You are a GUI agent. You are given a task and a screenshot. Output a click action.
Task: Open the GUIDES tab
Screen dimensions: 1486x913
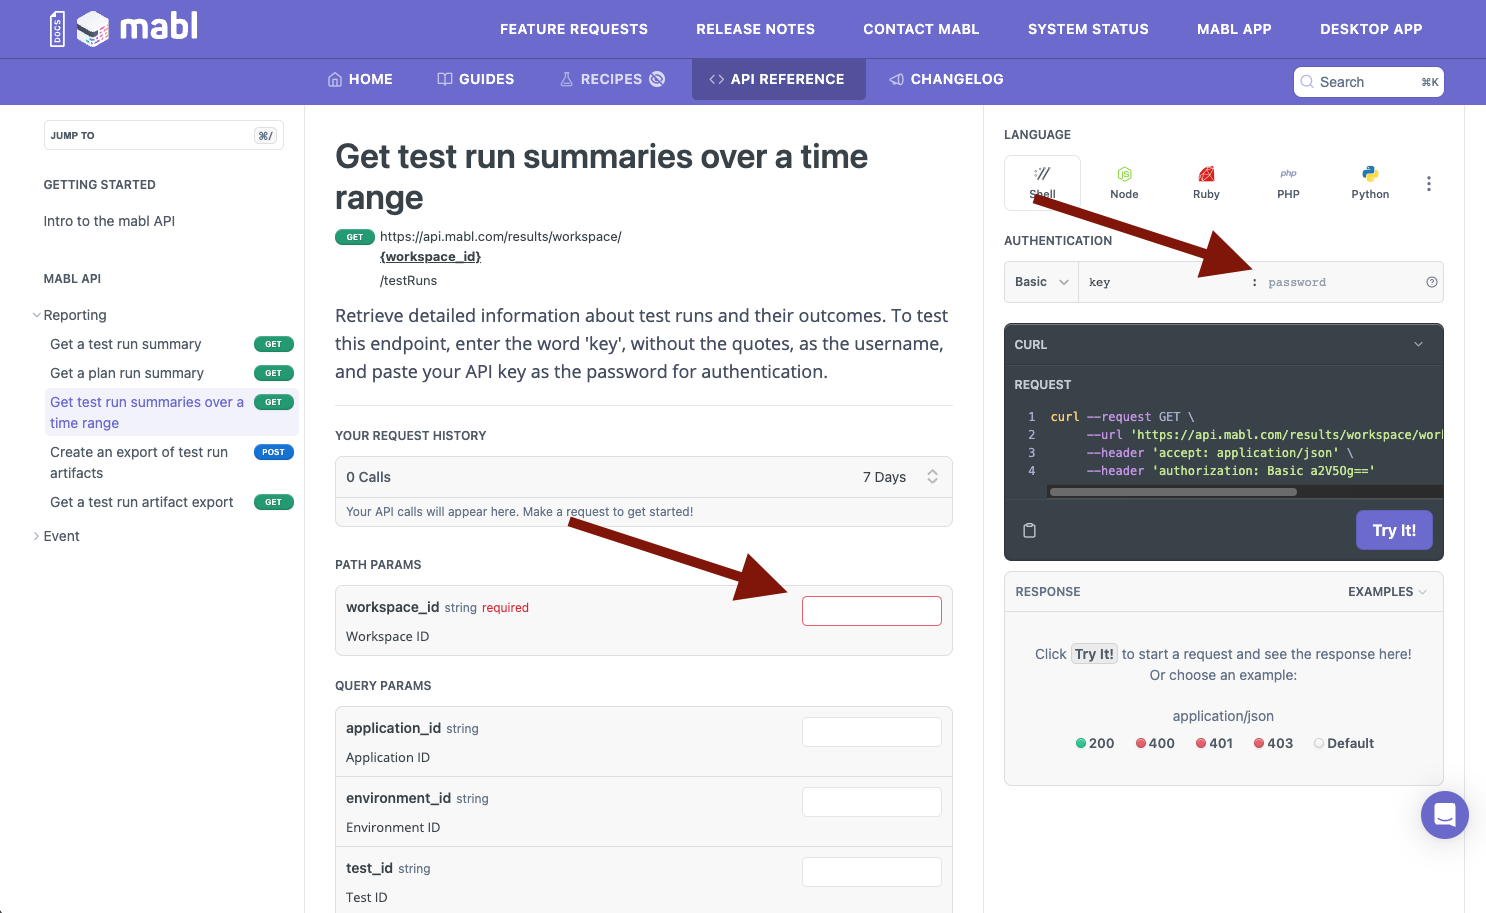(476, 79)
